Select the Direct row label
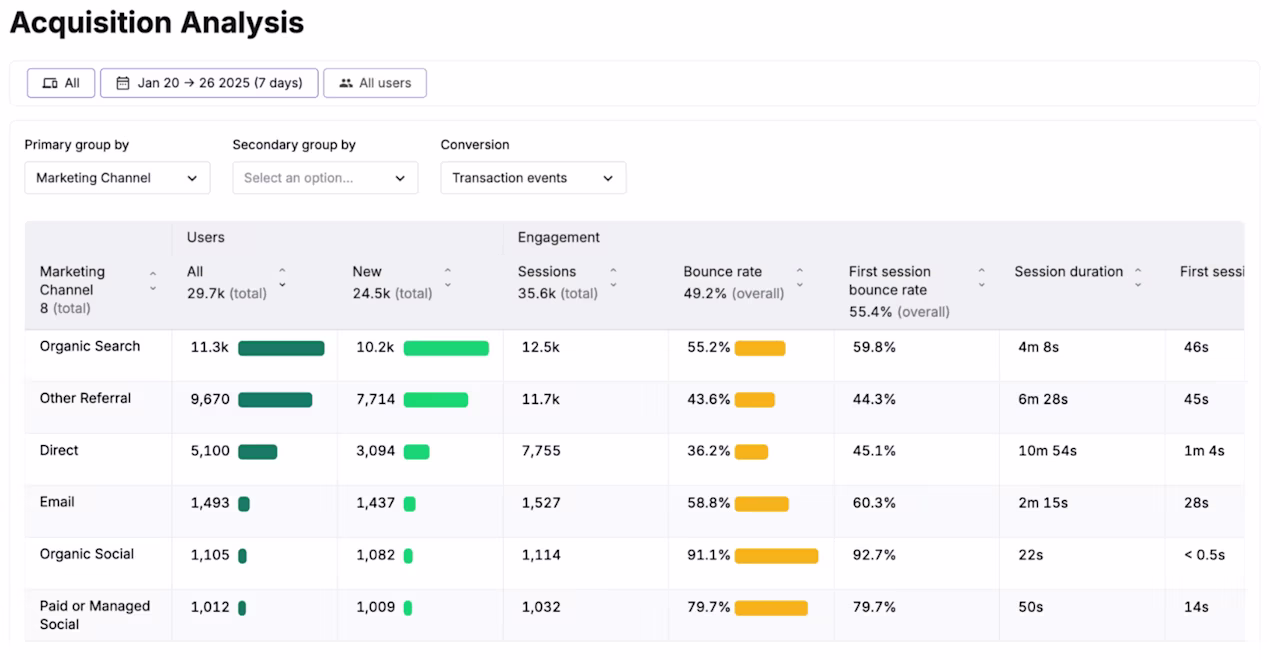The width and height of the screenshot is (1280, 660). click(x=59, y=450)
